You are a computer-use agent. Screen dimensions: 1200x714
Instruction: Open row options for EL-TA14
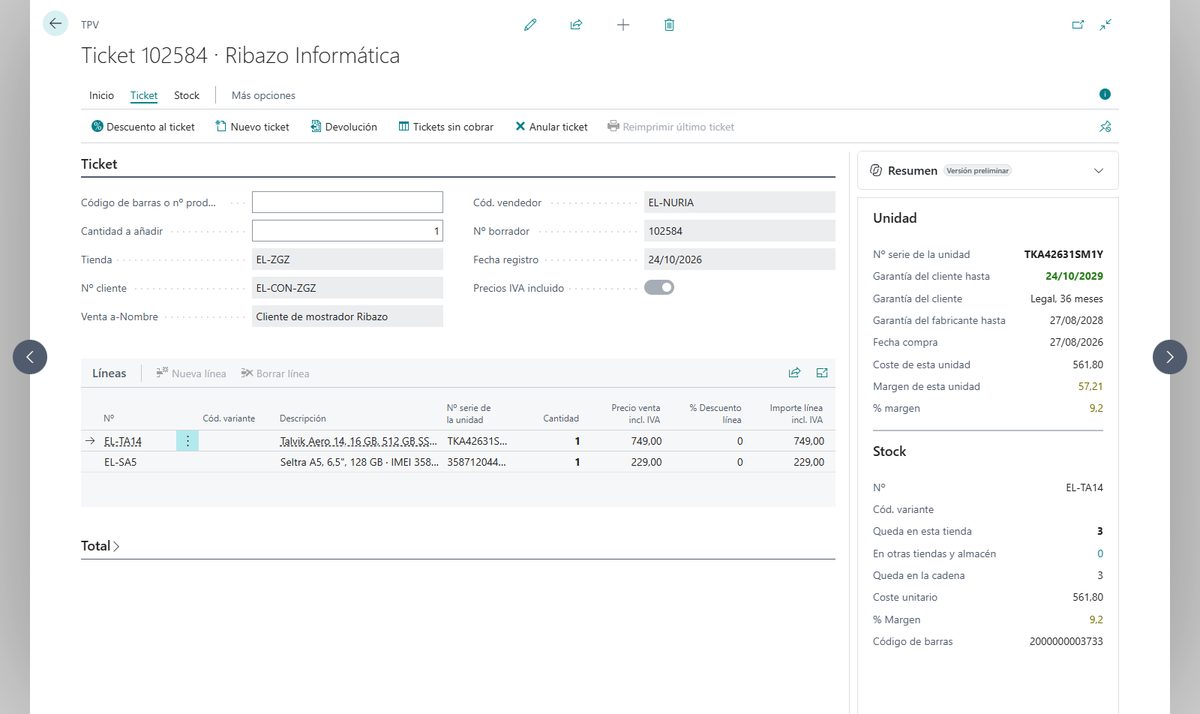[x=187, y=441]
